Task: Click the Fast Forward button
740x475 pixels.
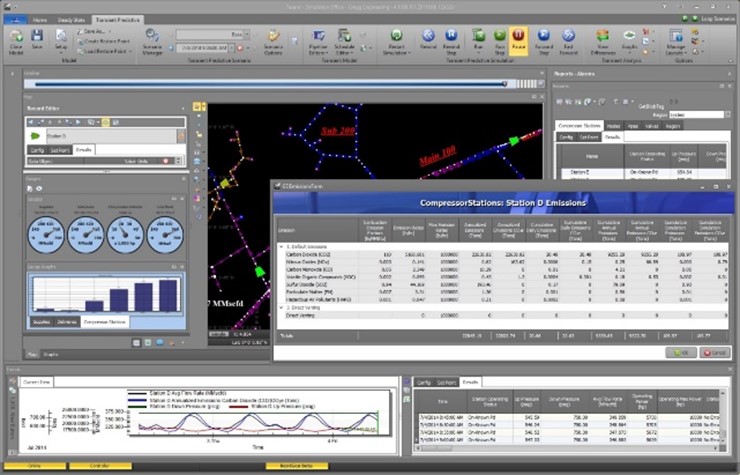Action: pos(568,42)
